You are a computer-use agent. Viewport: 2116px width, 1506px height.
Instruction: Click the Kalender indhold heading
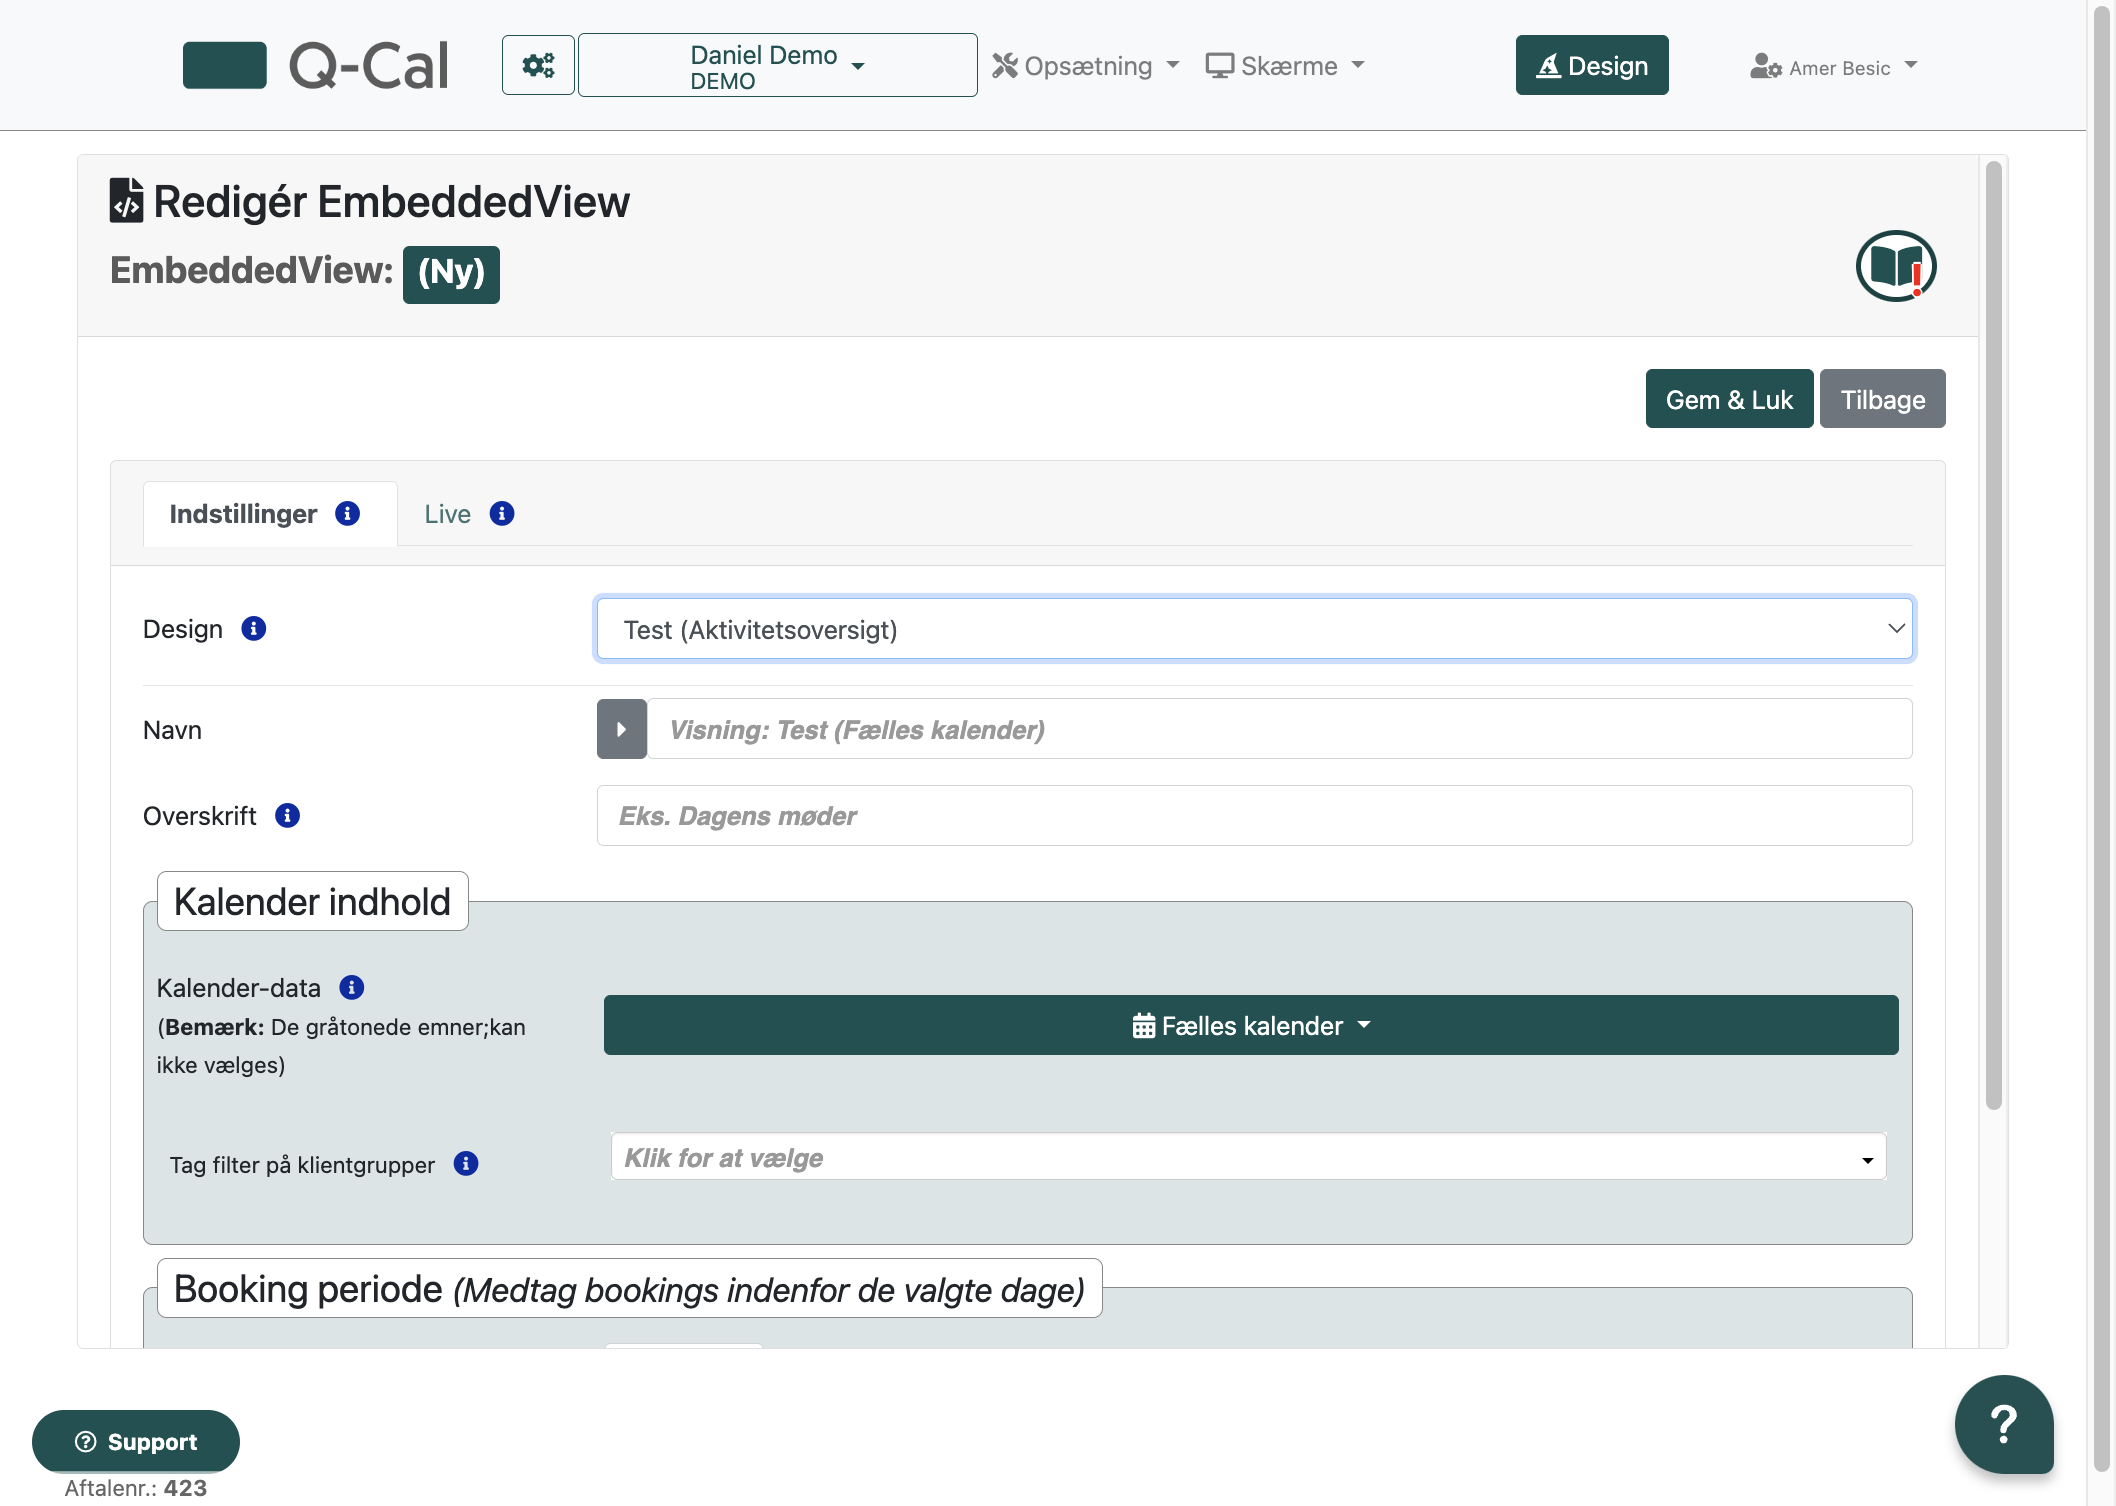tap(312, 901)
